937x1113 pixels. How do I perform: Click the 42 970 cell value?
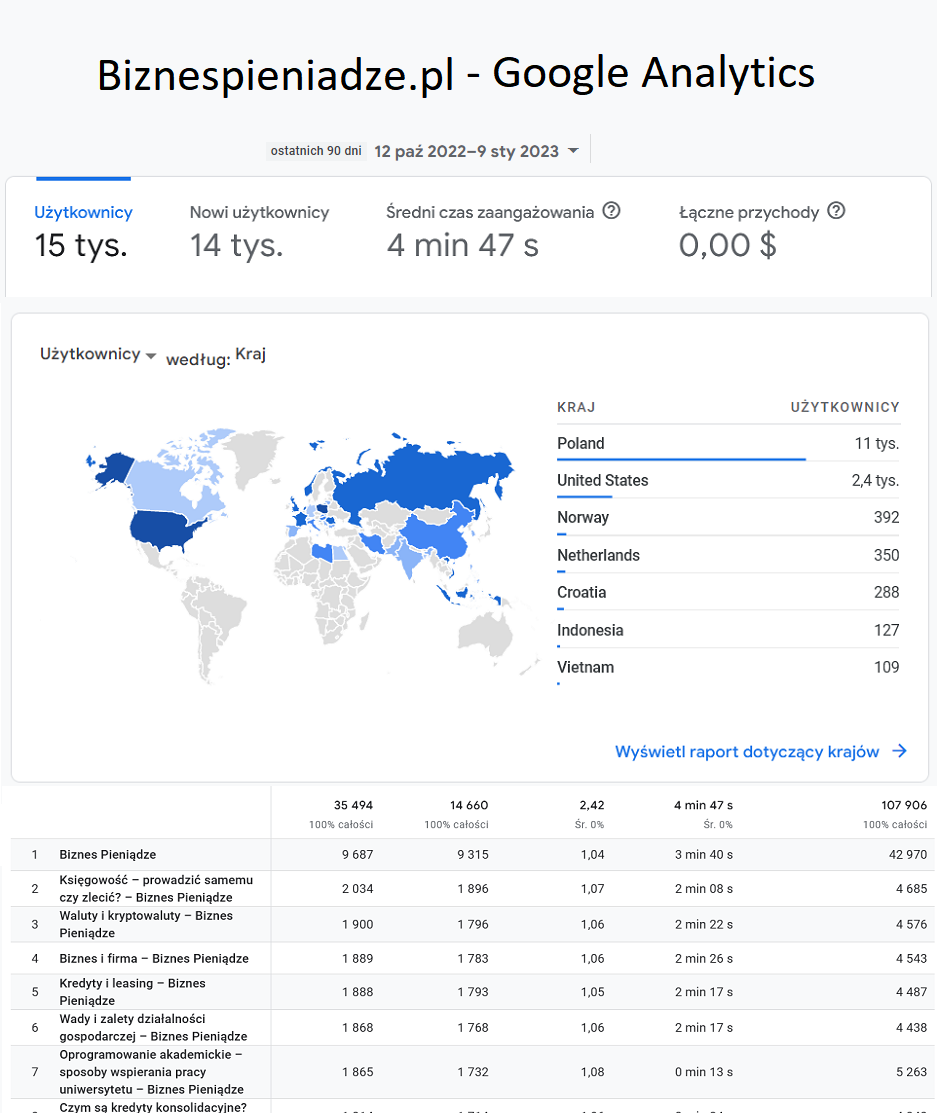(x=908, y=855)
